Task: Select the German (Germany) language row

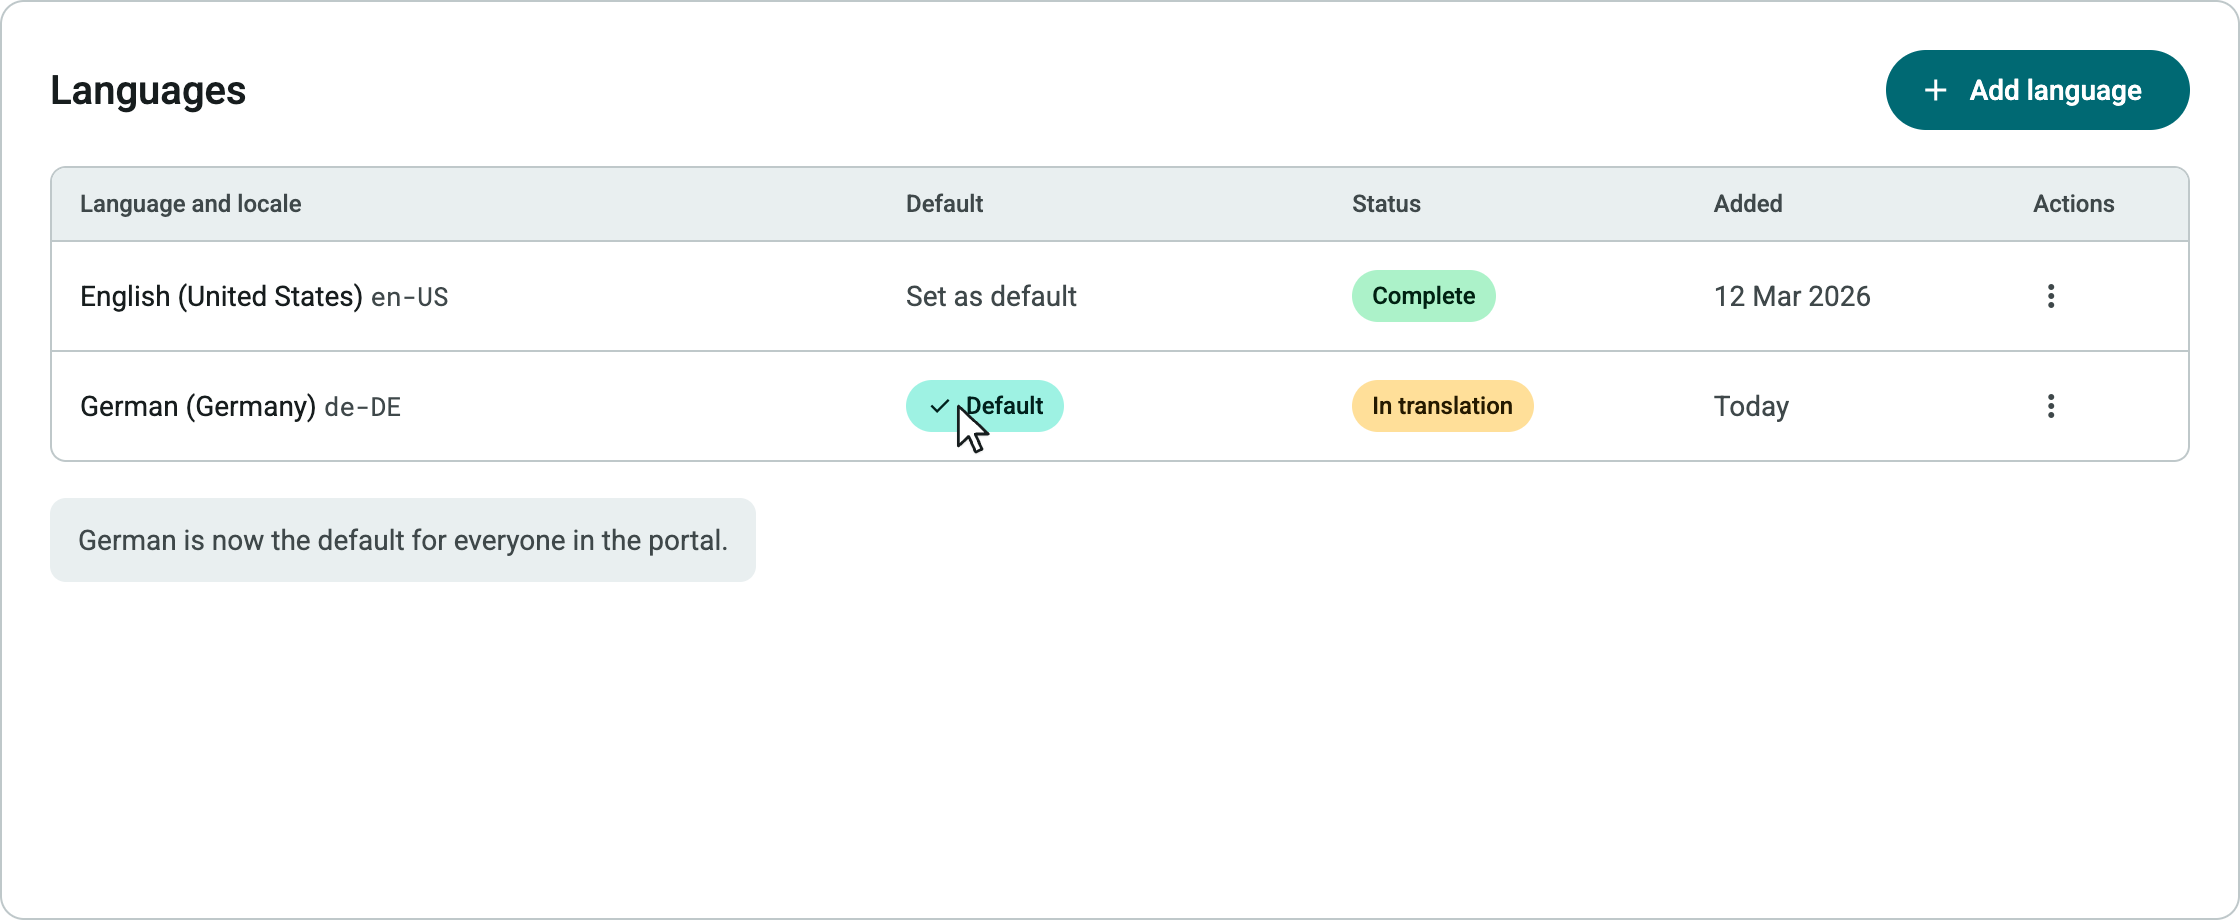Action: pos(1120,406)
